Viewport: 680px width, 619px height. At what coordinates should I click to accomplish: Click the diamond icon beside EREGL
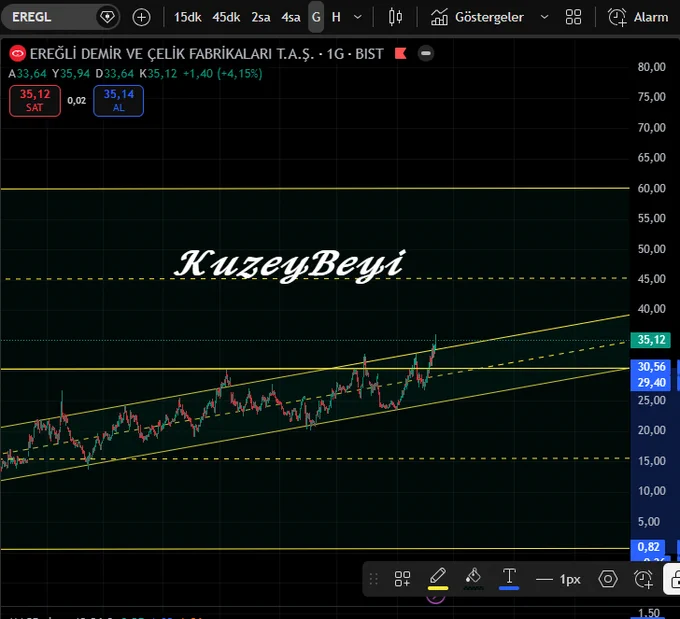point(107,17)
